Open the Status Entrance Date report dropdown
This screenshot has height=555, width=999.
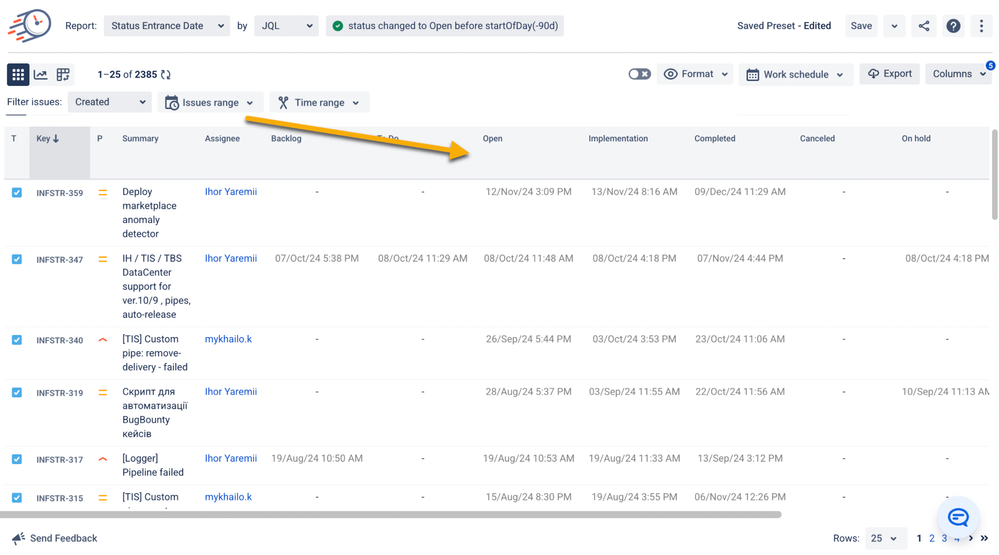coord(167,26)
